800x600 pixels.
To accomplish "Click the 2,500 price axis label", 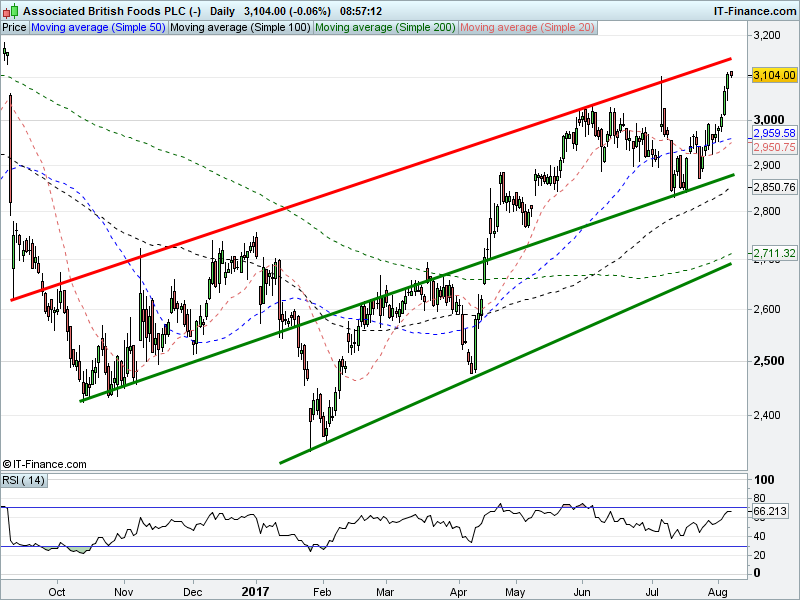I will click(x=769, y=361).
